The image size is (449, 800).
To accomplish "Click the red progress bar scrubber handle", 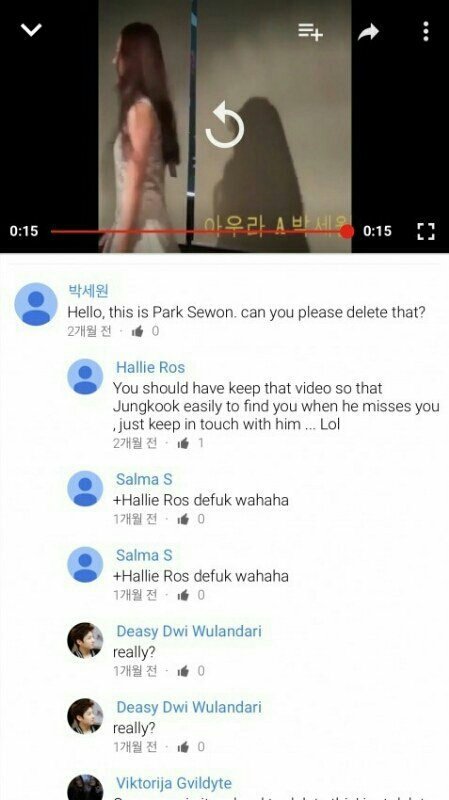I will point(346,231).
